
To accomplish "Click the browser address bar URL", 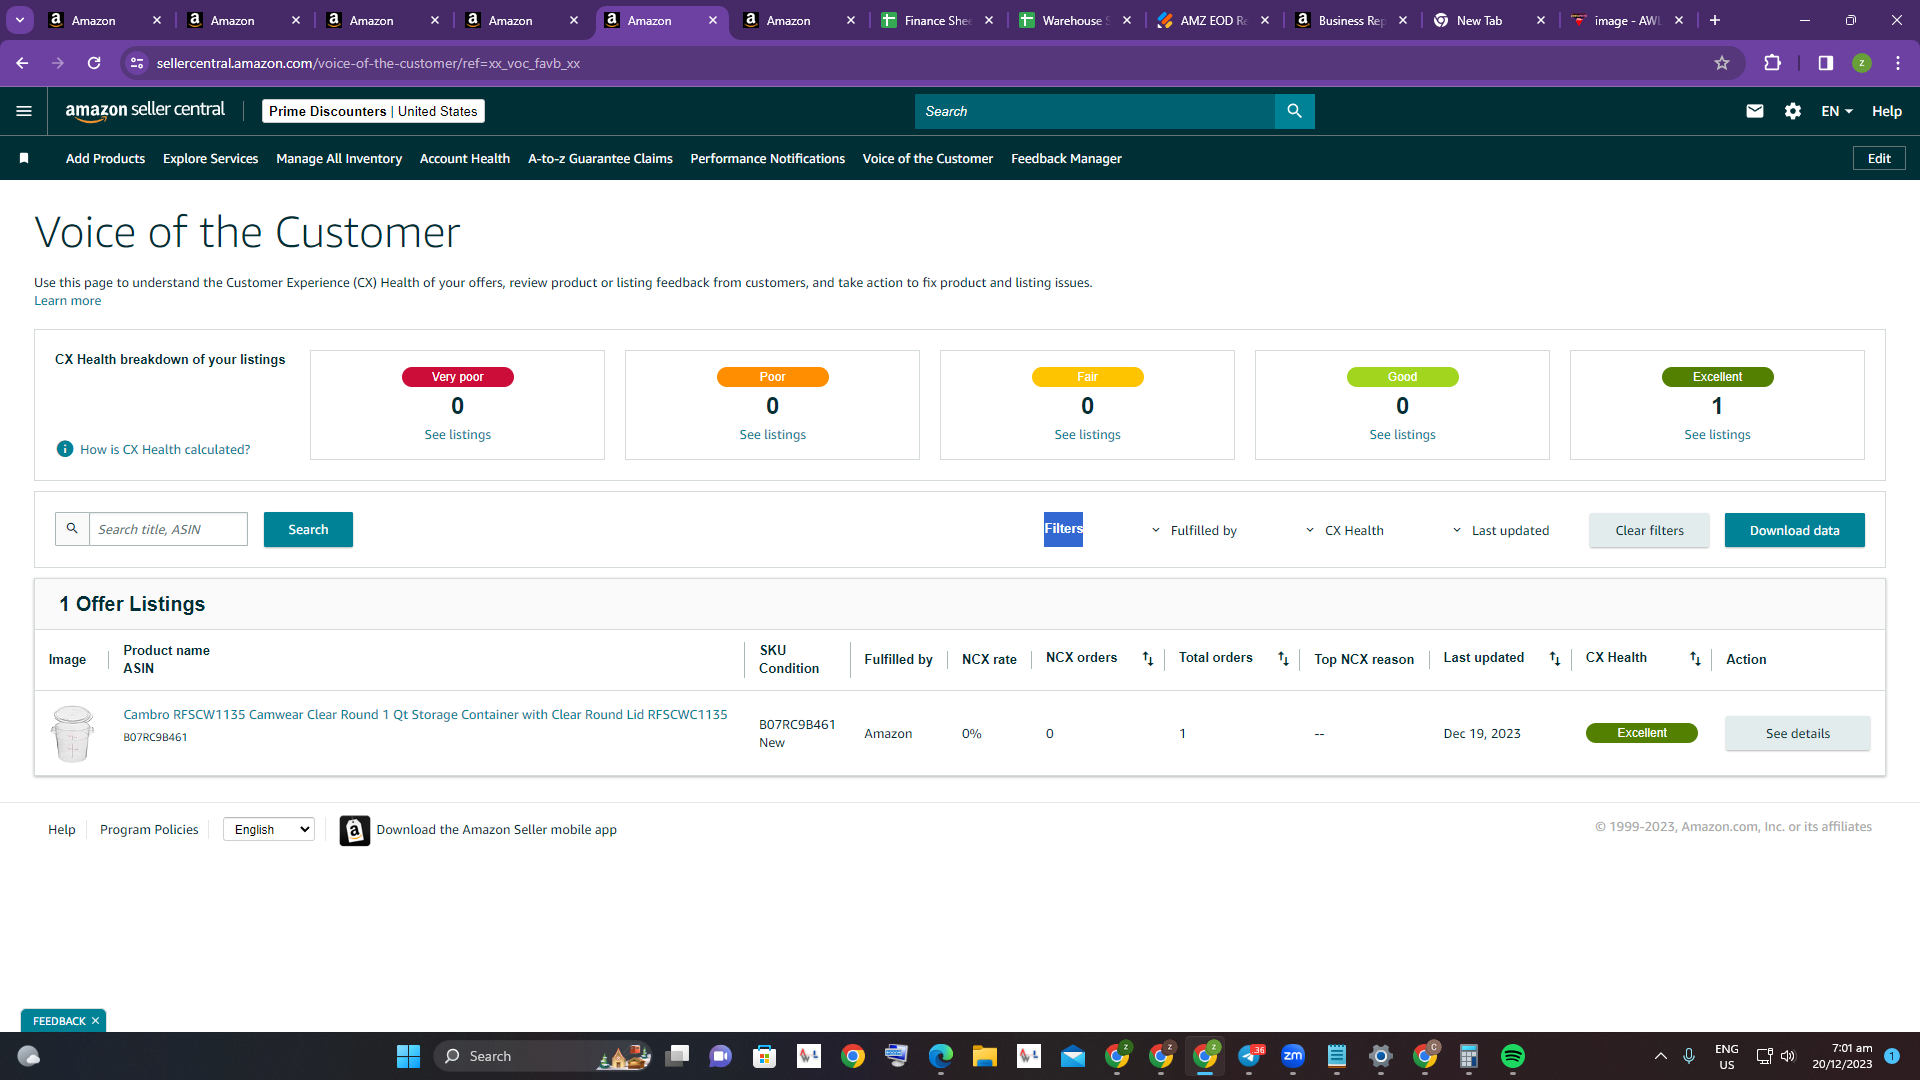I will pyautogui.click(x=368, y=63).
